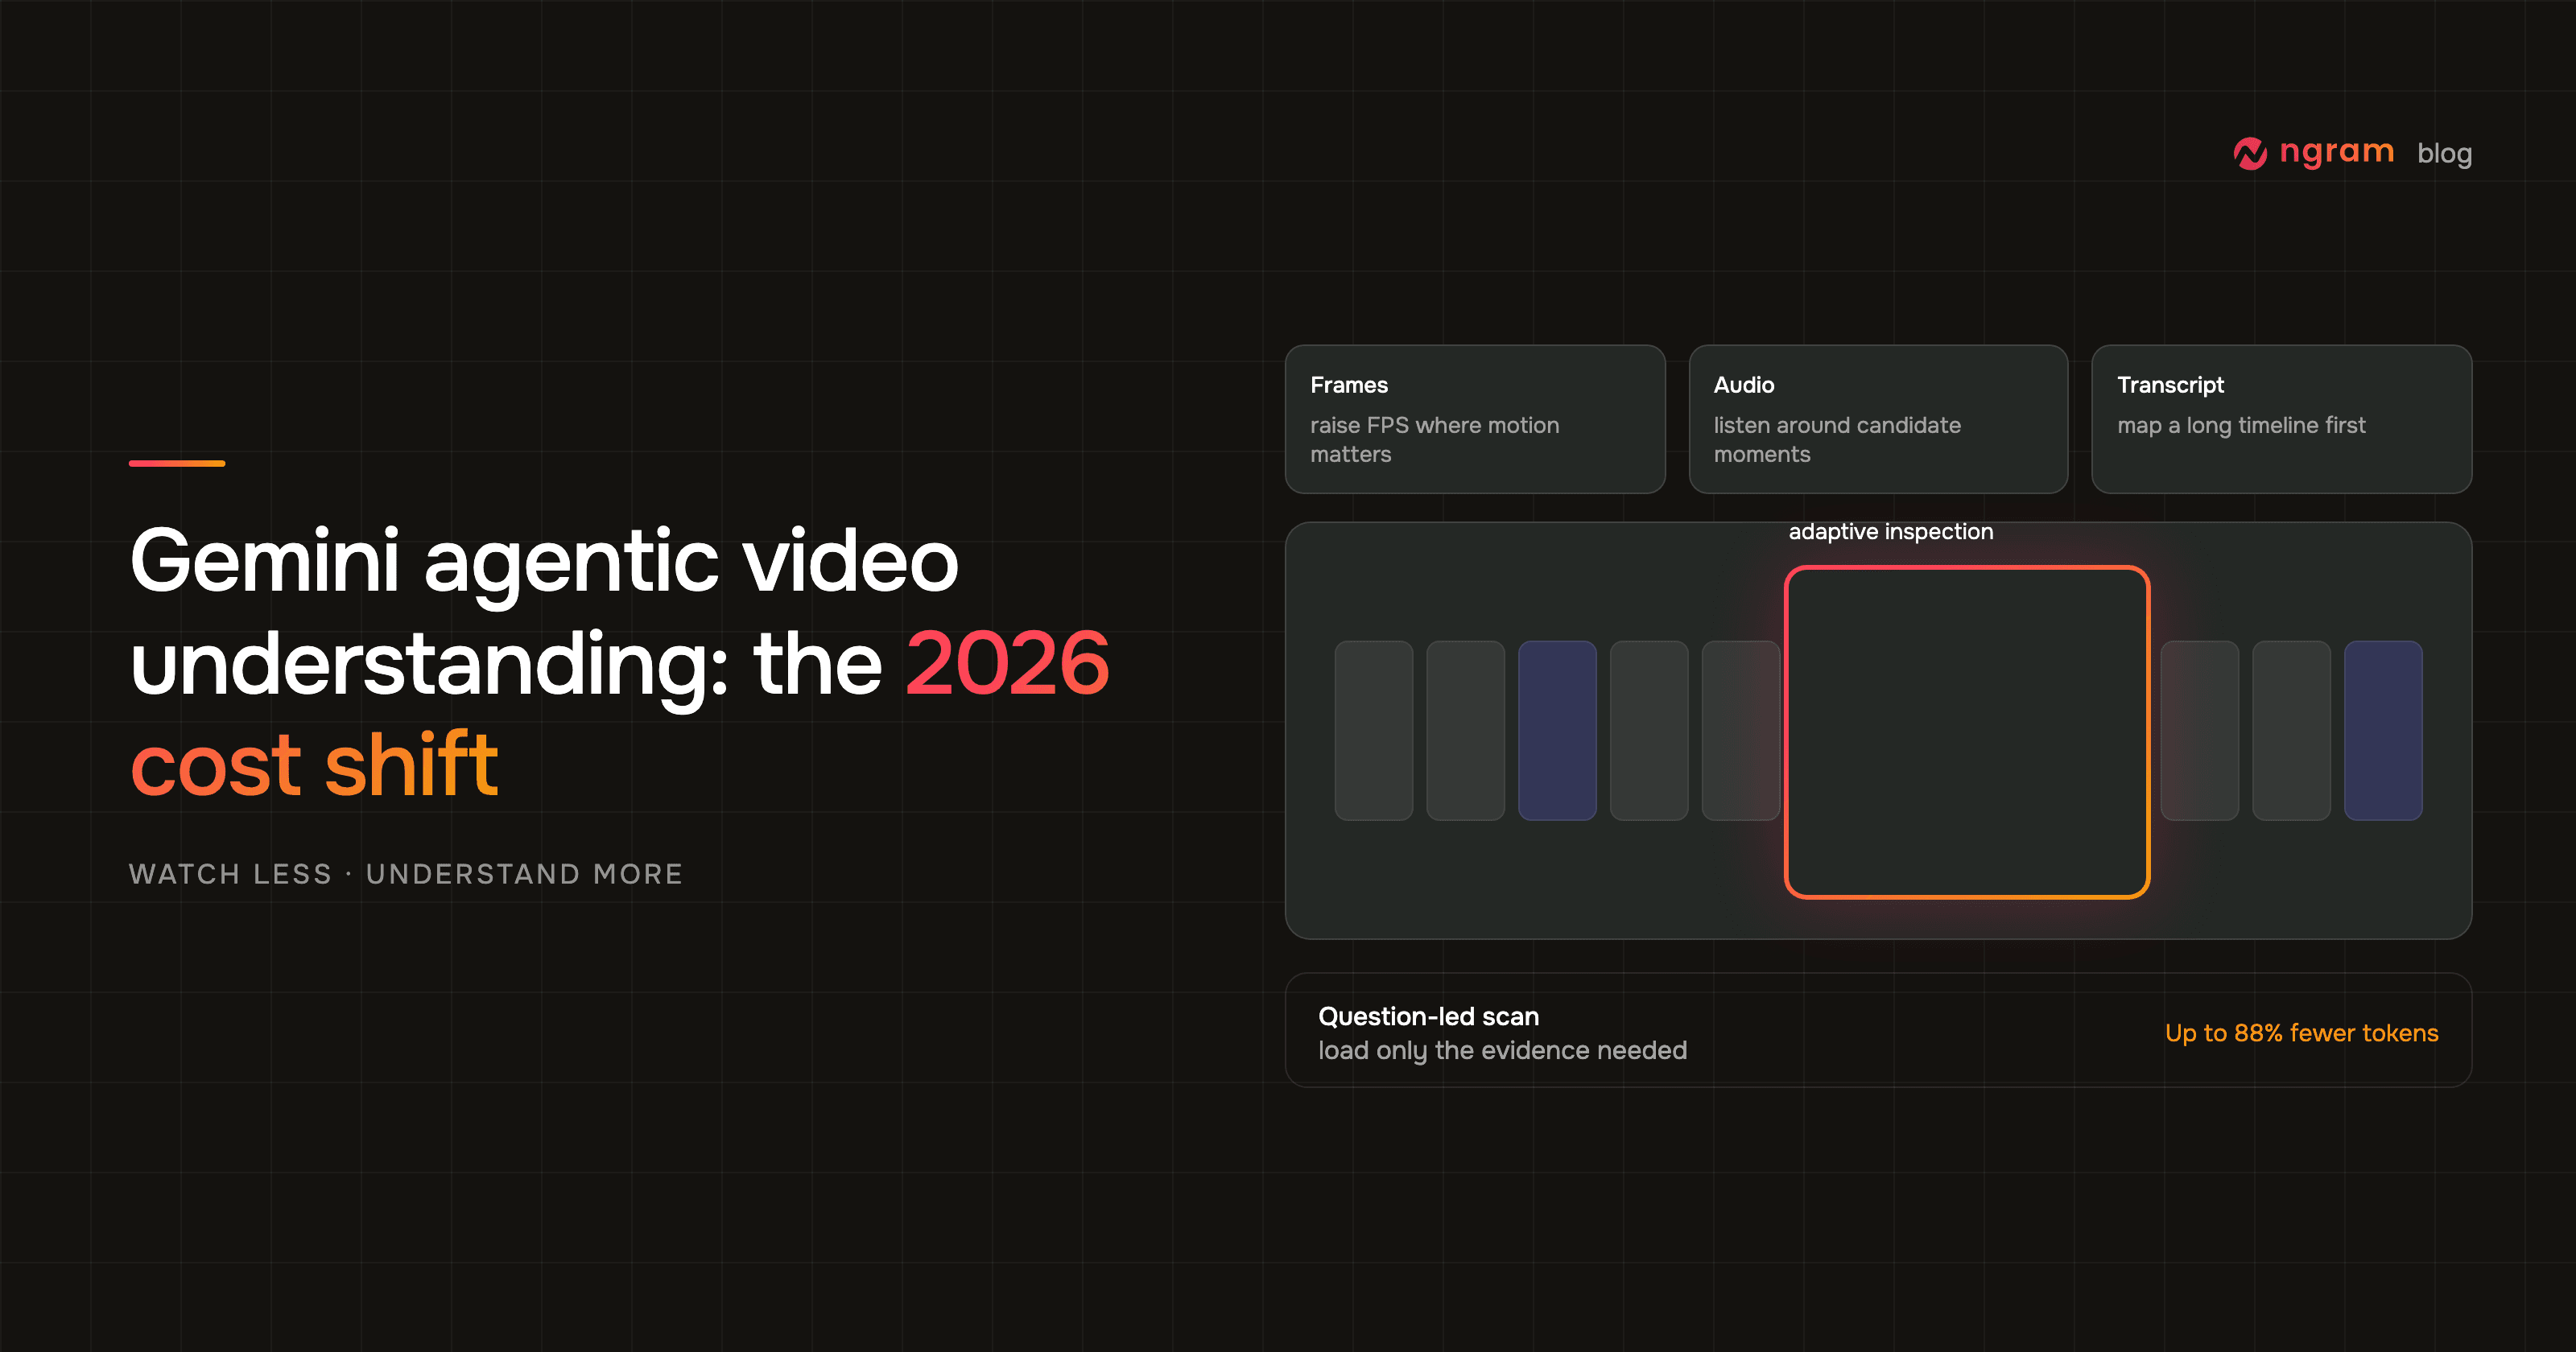2576x1352 pixels.
Task: Click the "listen around candidate moments" text
Action: click(1837, 439)
